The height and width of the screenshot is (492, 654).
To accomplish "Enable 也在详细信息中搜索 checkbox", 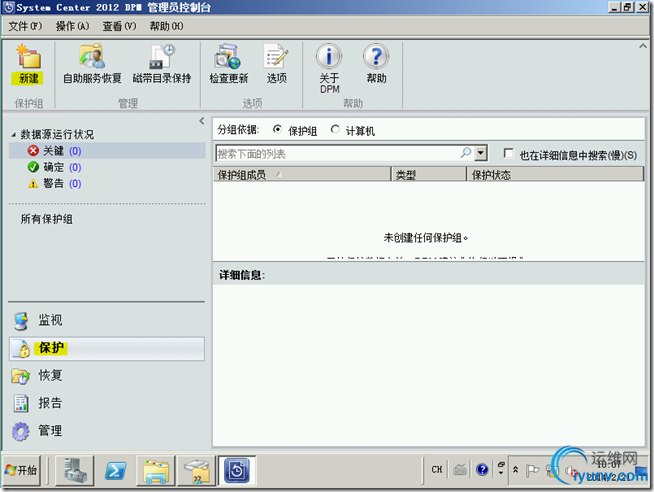I will tap(508, 153).
